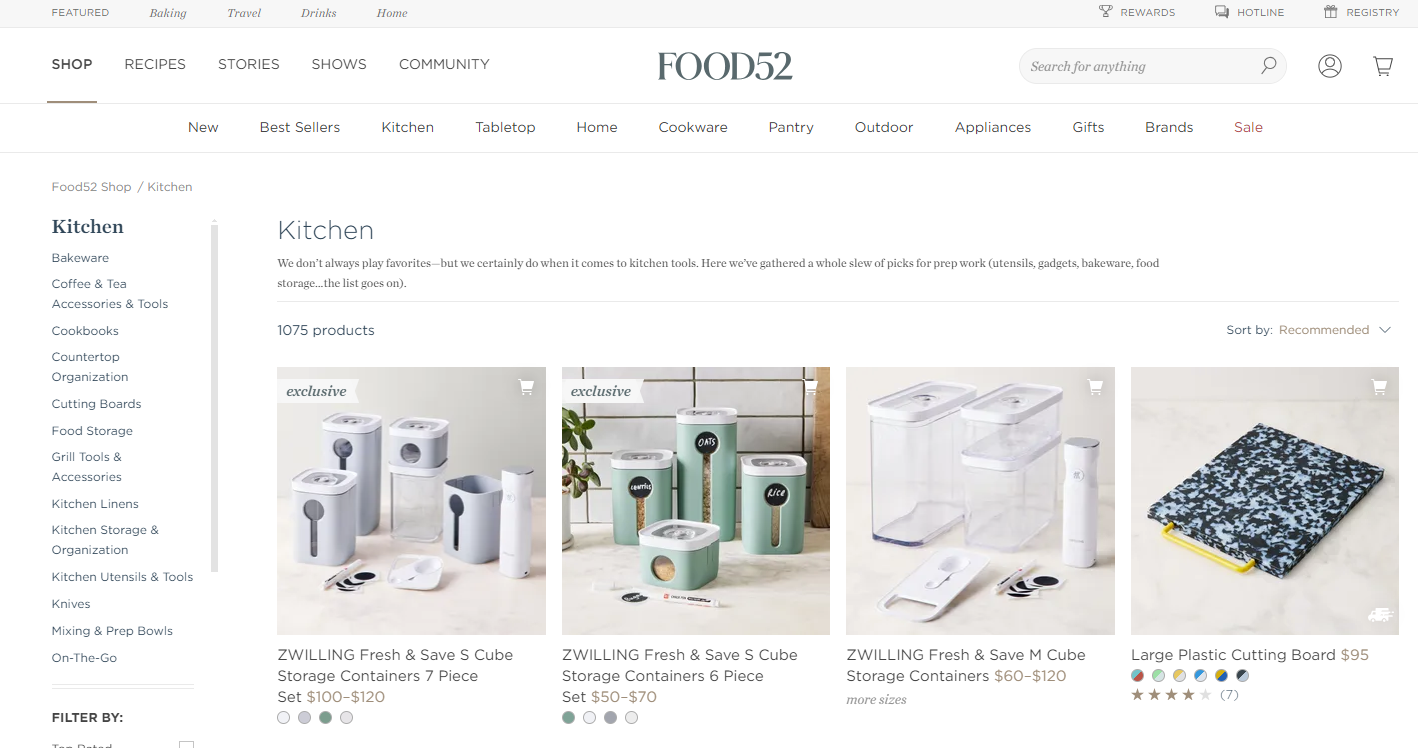Switch to the Recipes tab
This screenshot has width=1418, height=748.
point(155,64)
